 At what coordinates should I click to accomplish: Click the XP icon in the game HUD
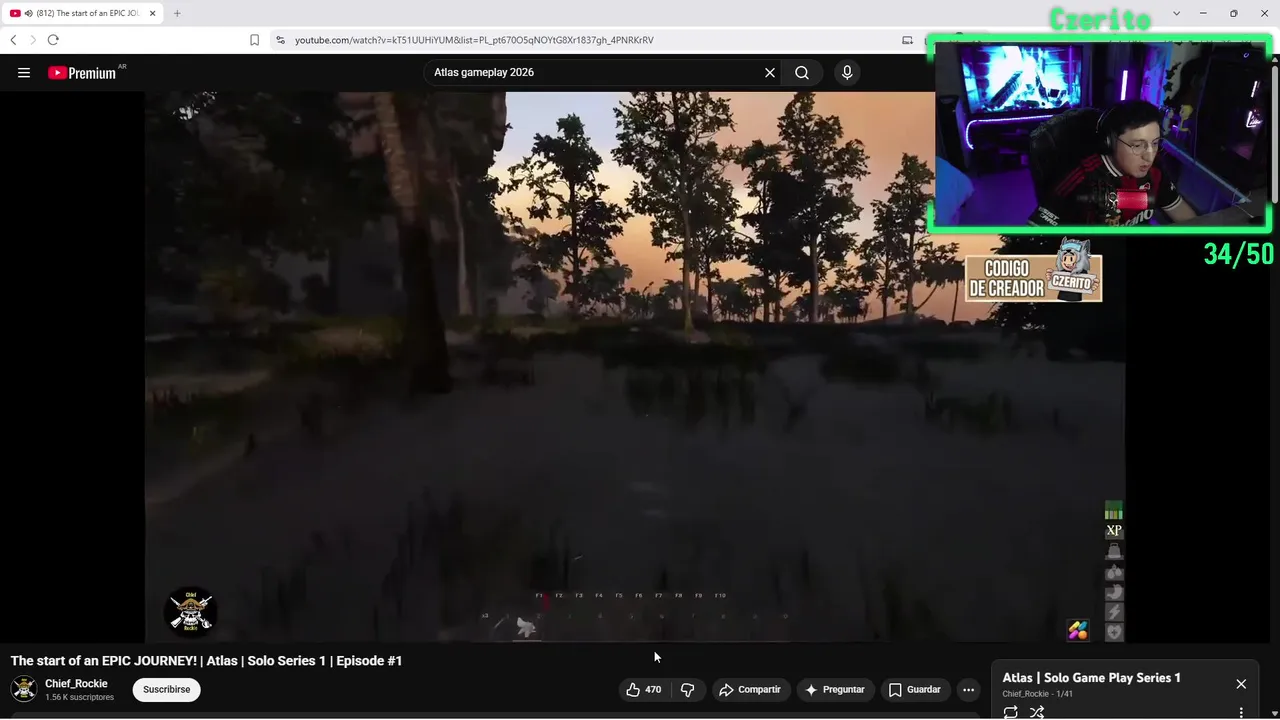click(1114, 531)
